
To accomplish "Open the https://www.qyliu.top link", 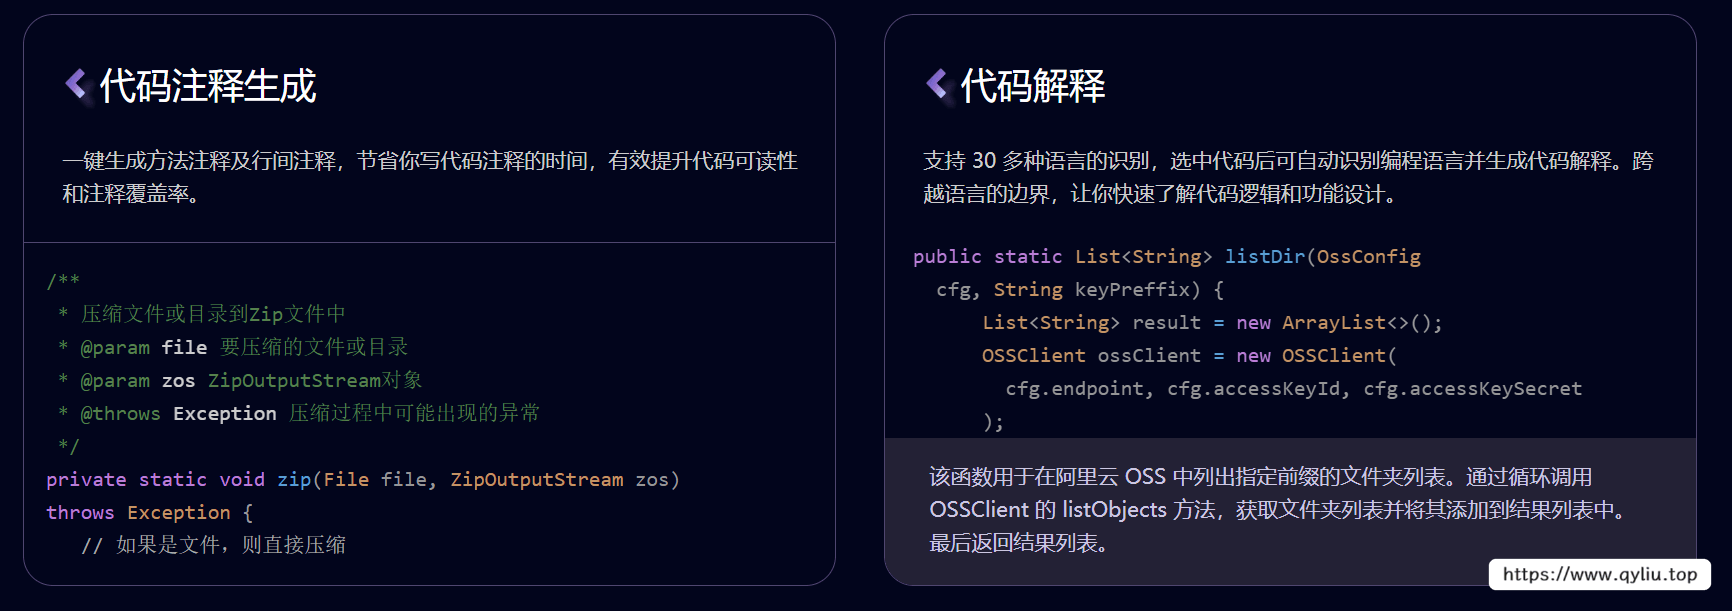I will 1599,574.
